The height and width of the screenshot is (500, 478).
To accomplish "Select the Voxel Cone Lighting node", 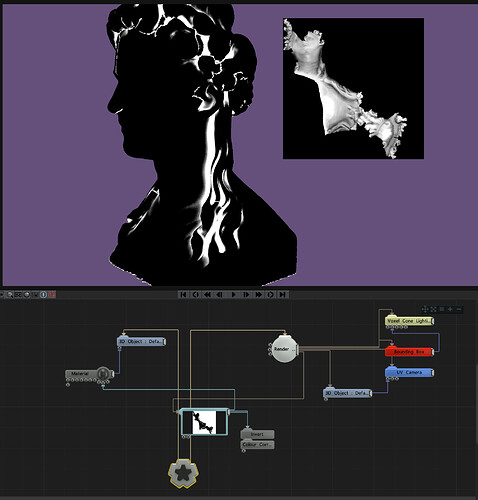I will 410,321.
